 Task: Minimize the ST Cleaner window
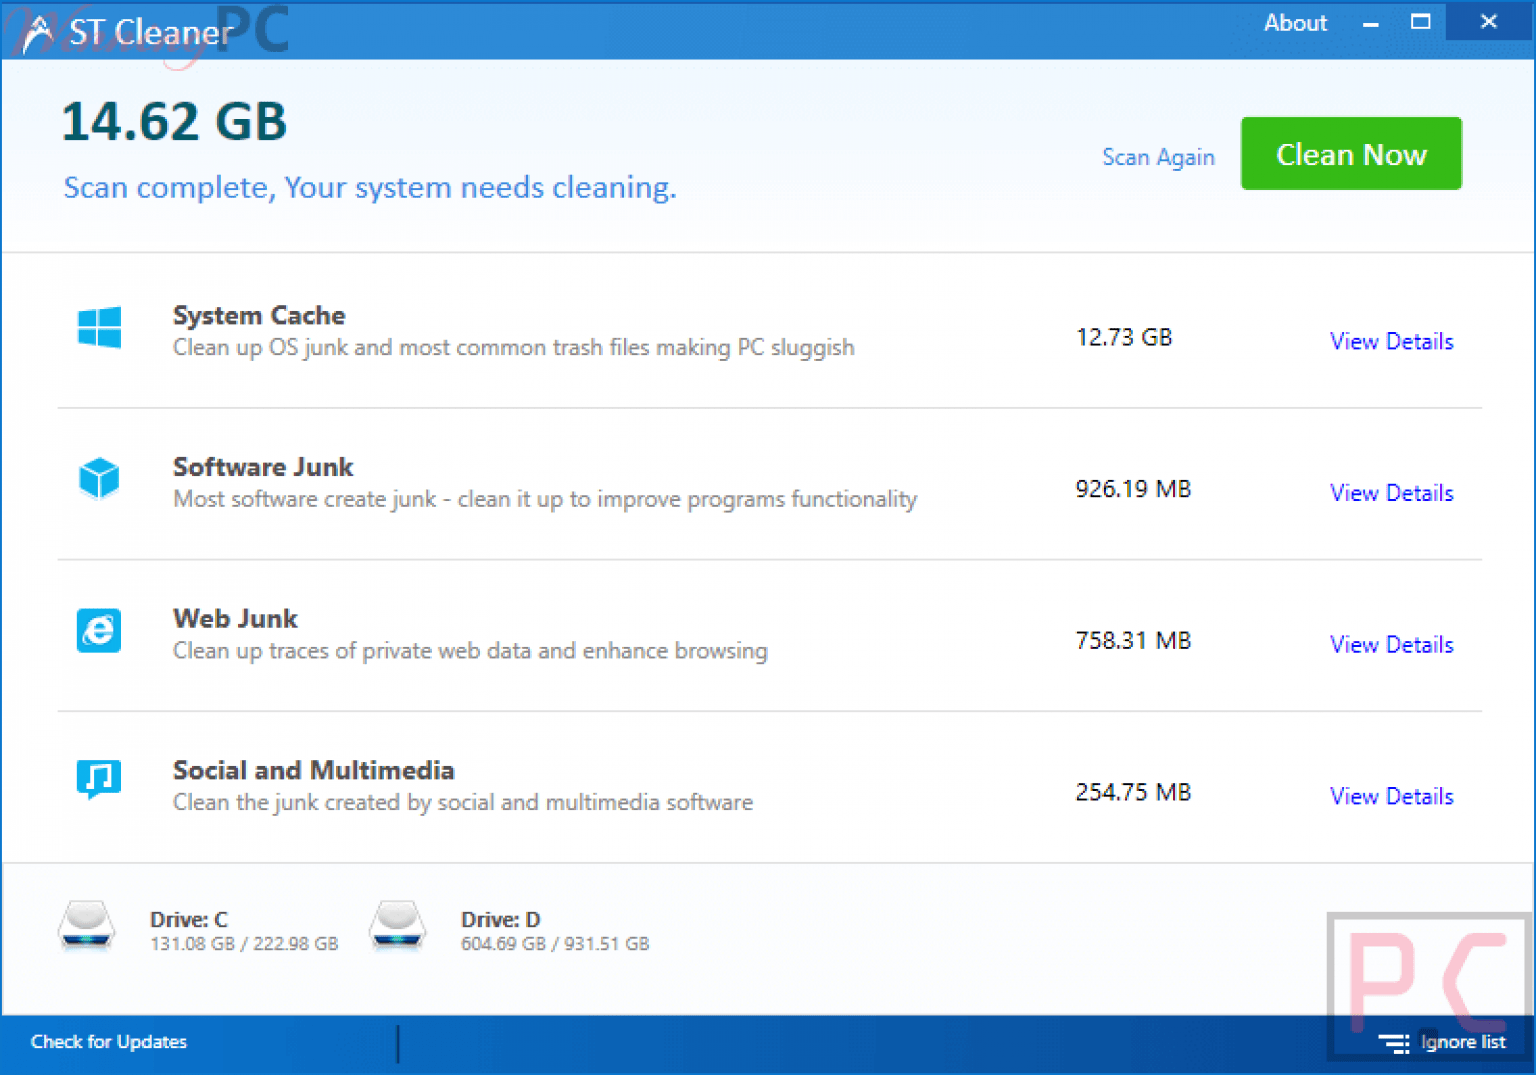pos(1371,23)
